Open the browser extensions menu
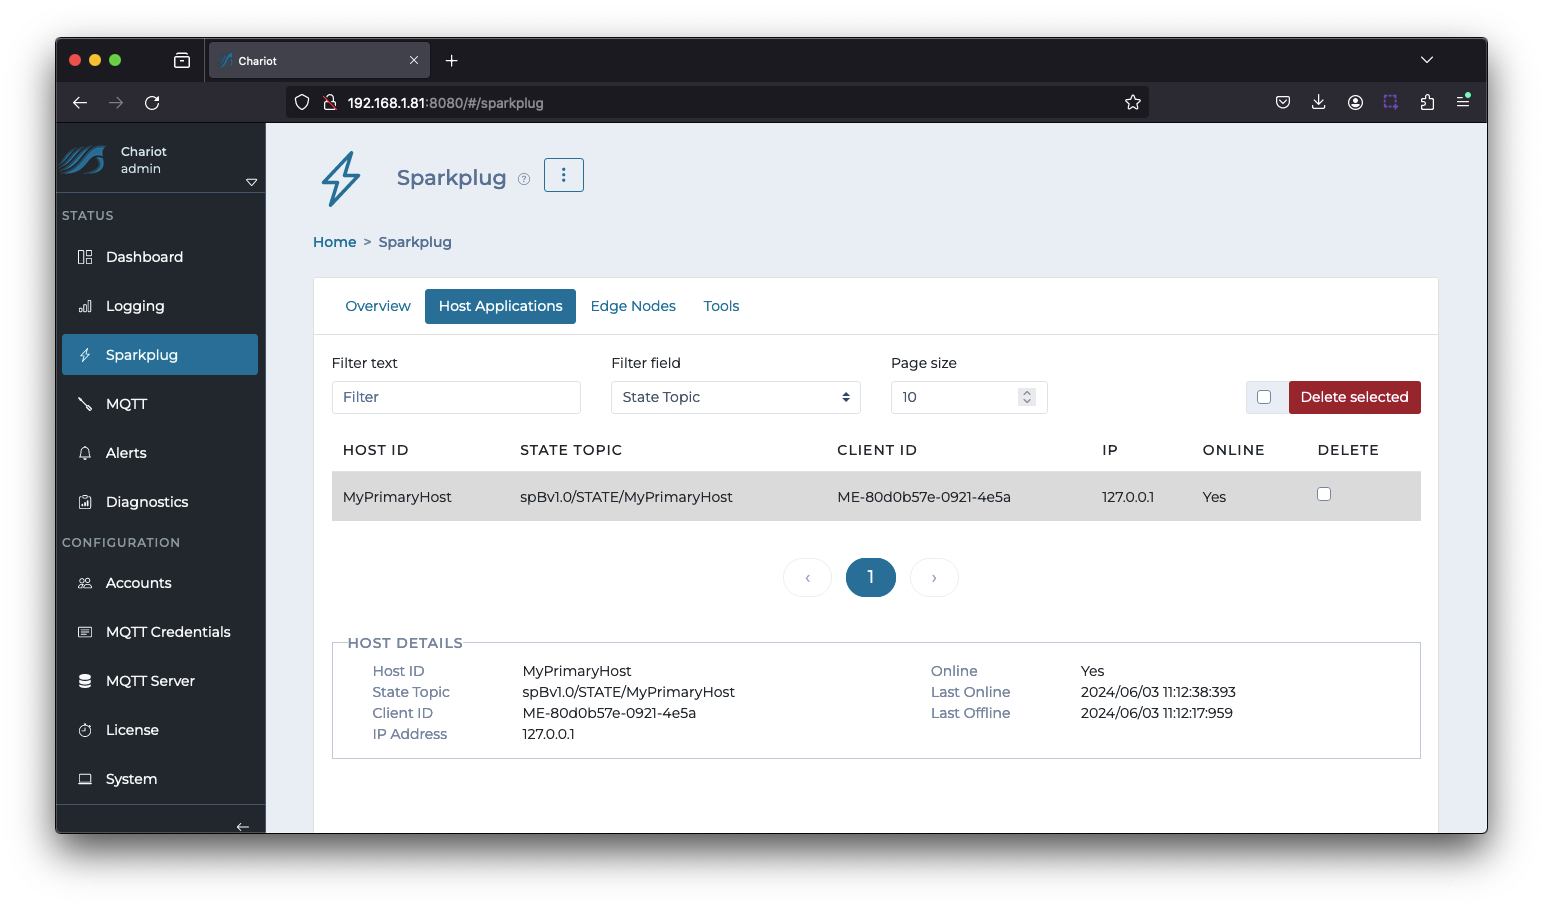The width and height of the screenshot is (1543, 907). point(1427,102)
